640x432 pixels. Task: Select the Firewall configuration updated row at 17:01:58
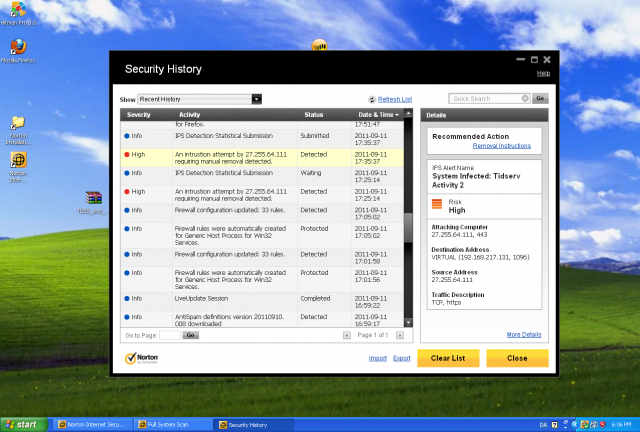click(x=262, y=257)
